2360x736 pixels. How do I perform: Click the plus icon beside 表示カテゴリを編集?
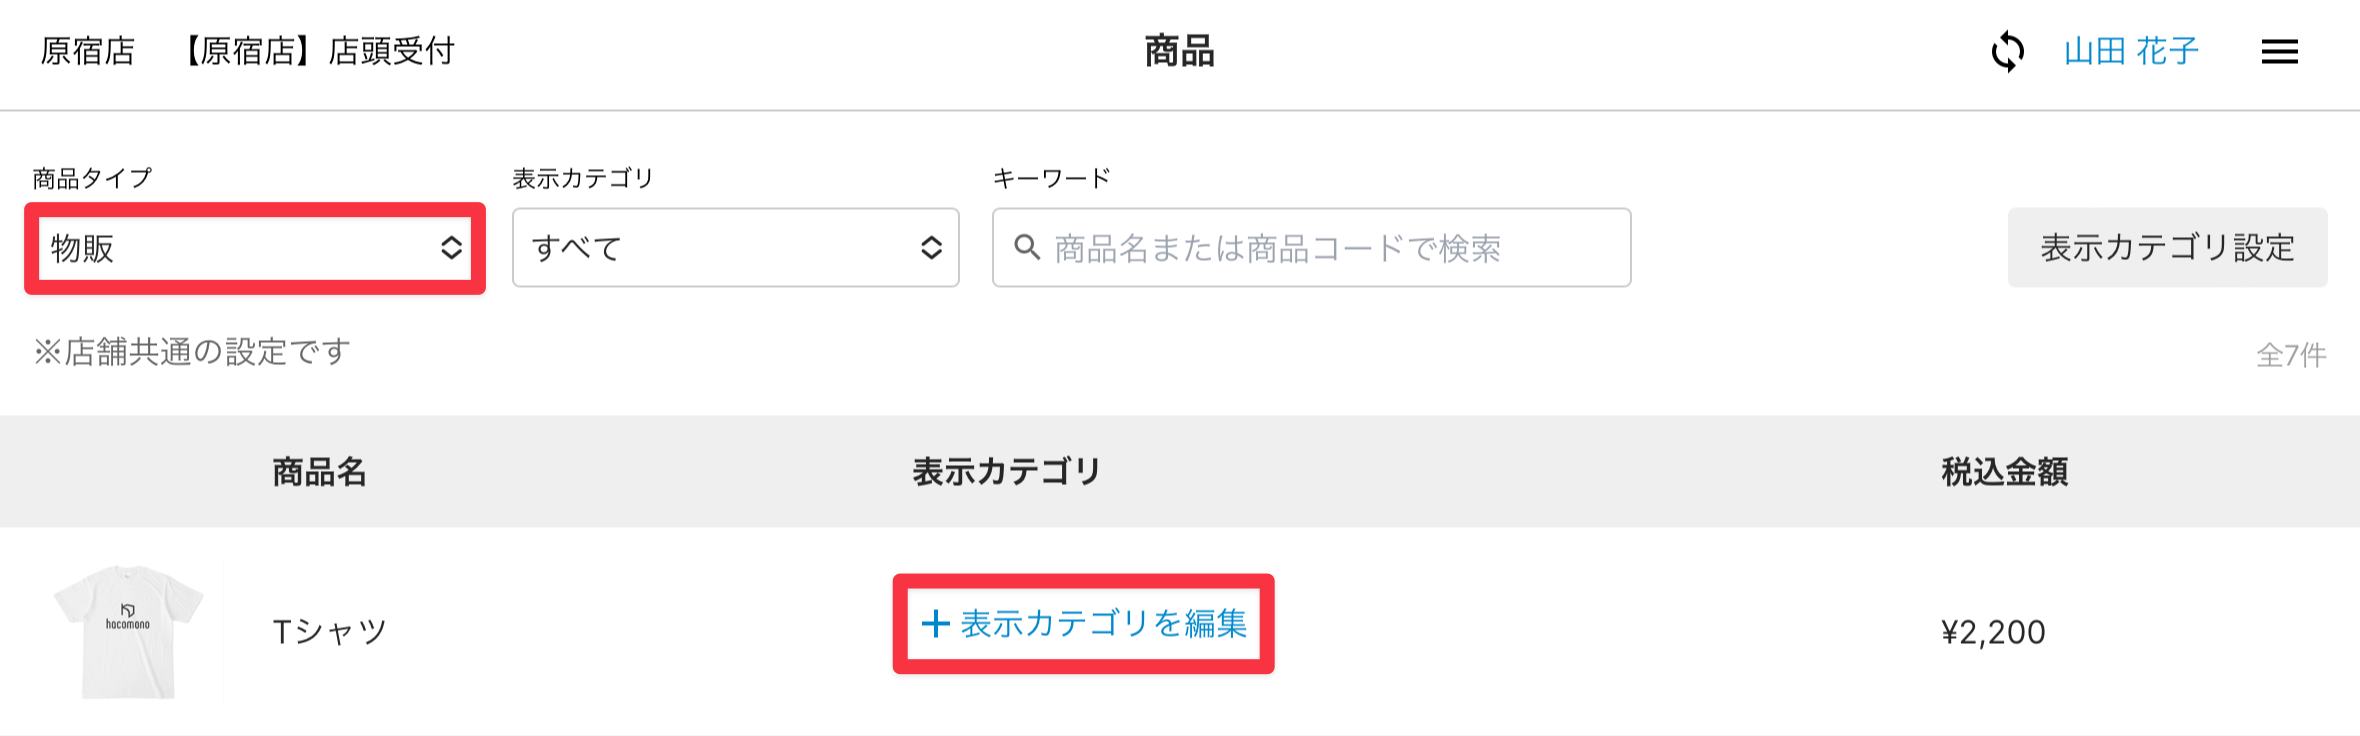click(935, 624)
